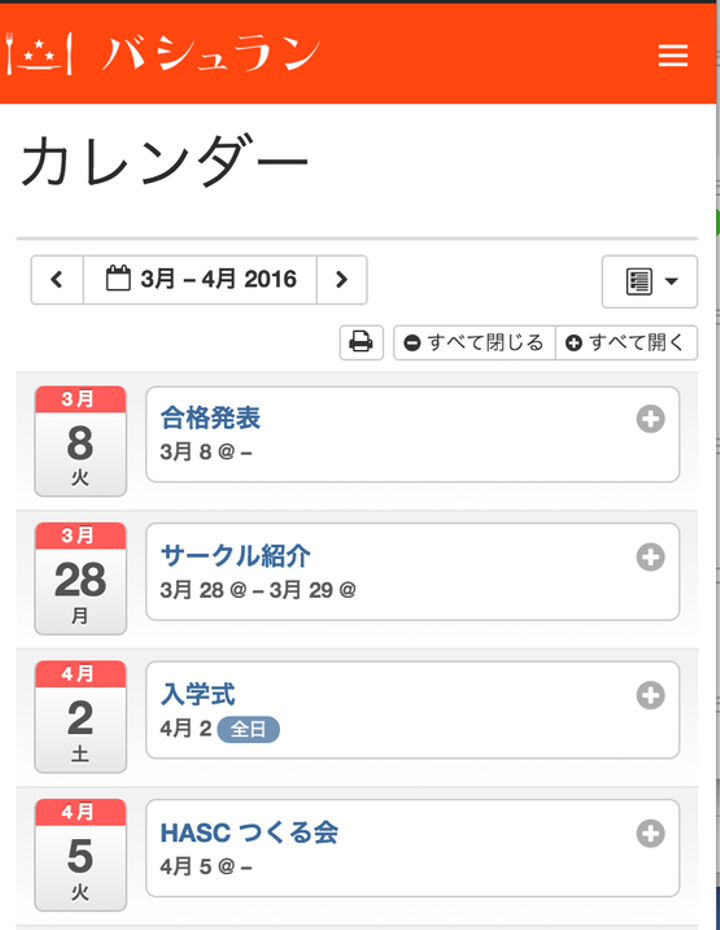This screenshot has height=930, width=720.
Task: Expand the サークル紹介 event details
Action: (x=650, y=557)
